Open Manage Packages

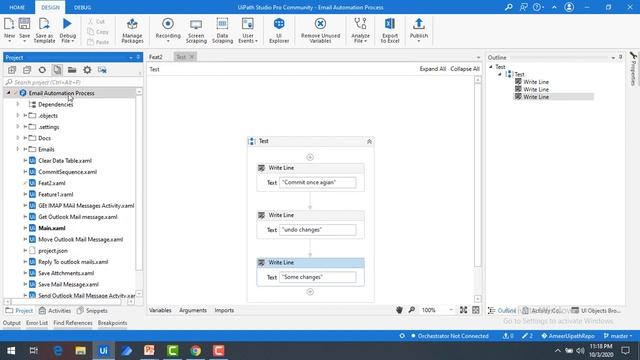(x=132, y=30)
